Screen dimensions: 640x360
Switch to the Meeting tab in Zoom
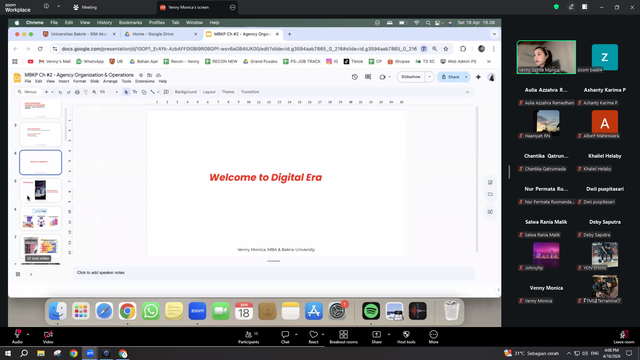85,7
